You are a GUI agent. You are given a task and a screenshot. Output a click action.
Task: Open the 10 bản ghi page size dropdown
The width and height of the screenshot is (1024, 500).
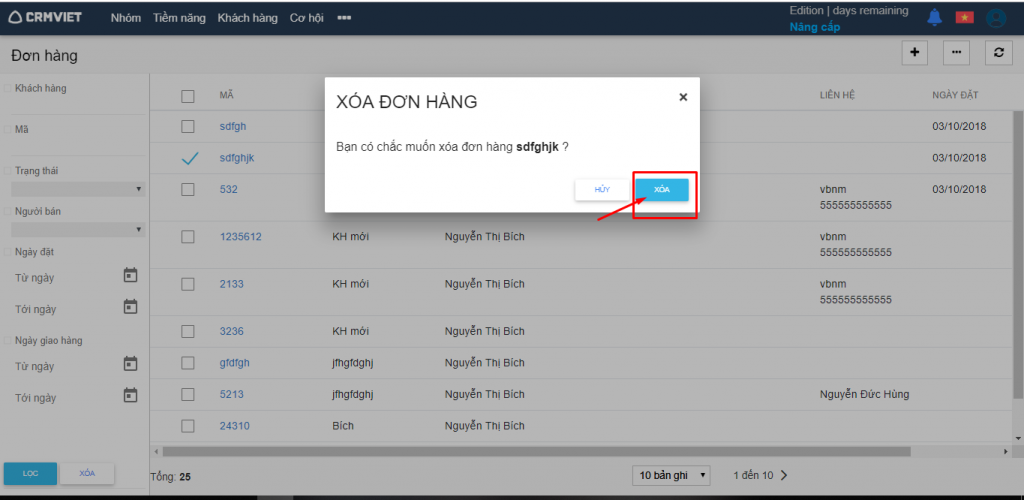tap(671, 475)
